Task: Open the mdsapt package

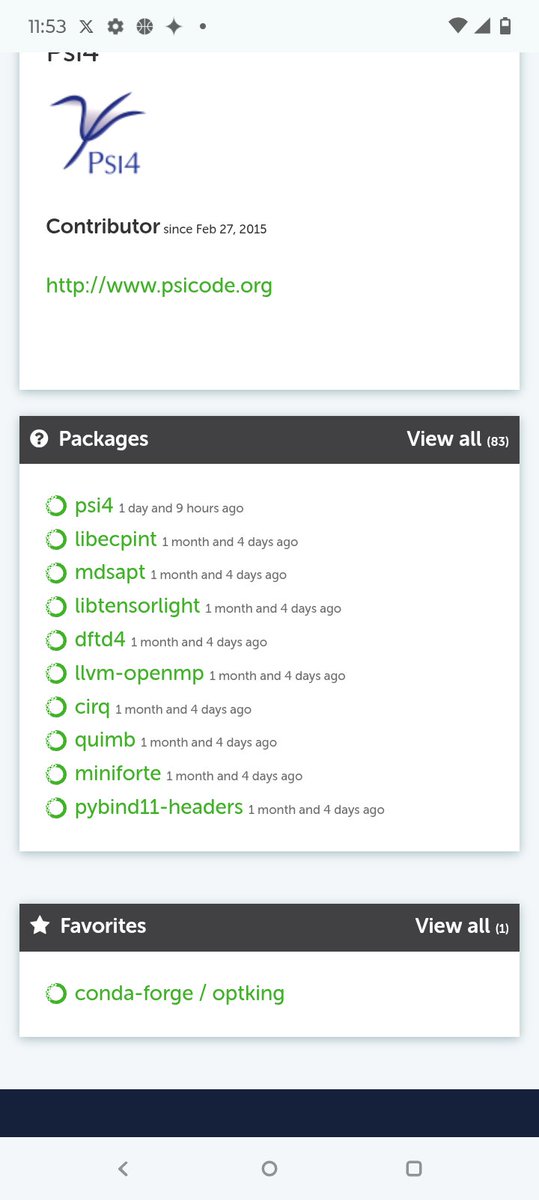Action: click(x=110, y=574)
